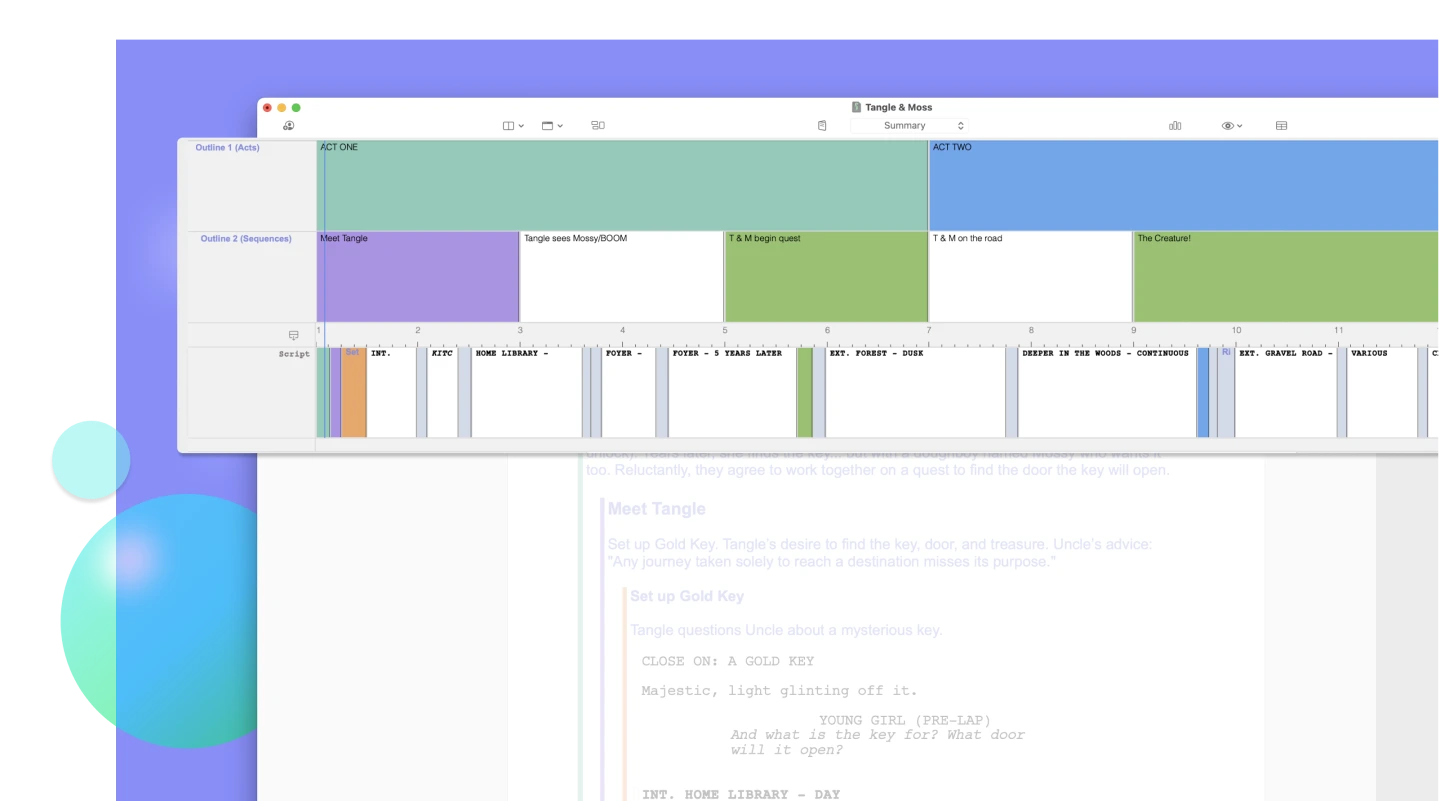This screenshot has width=1439, height=801.
Task: Click the comment icon beside timeline ruler
Action: (293, 336)
